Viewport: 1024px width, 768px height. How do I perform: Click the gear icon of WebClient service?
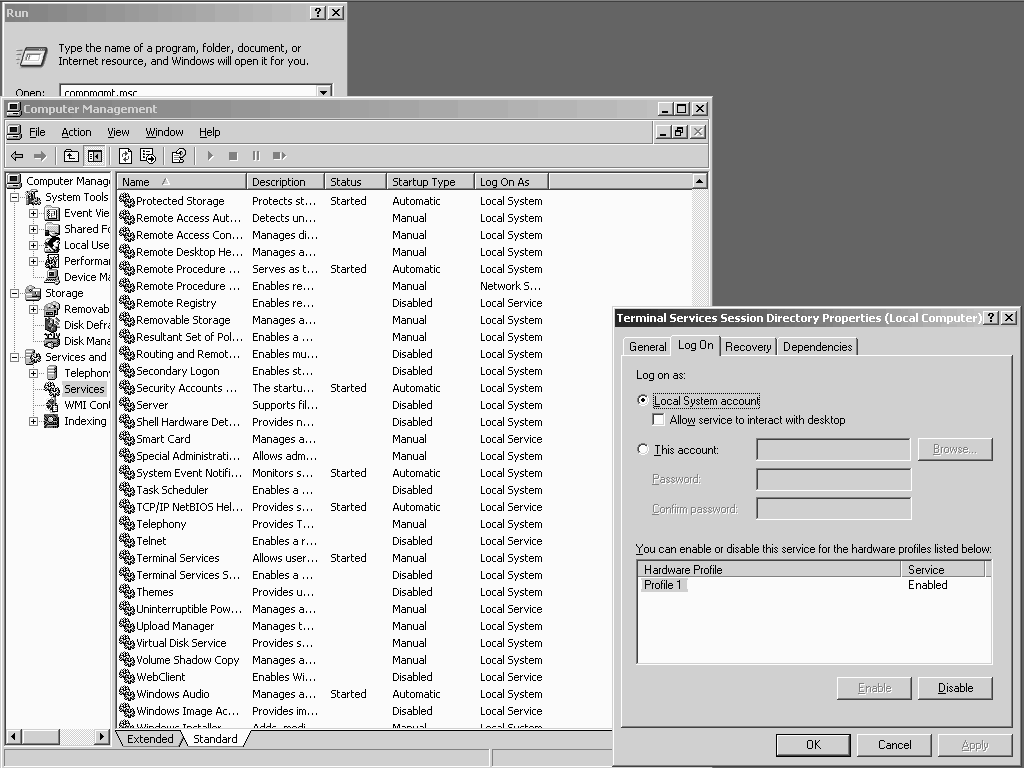pyautogui.click(x=127, y=677)
